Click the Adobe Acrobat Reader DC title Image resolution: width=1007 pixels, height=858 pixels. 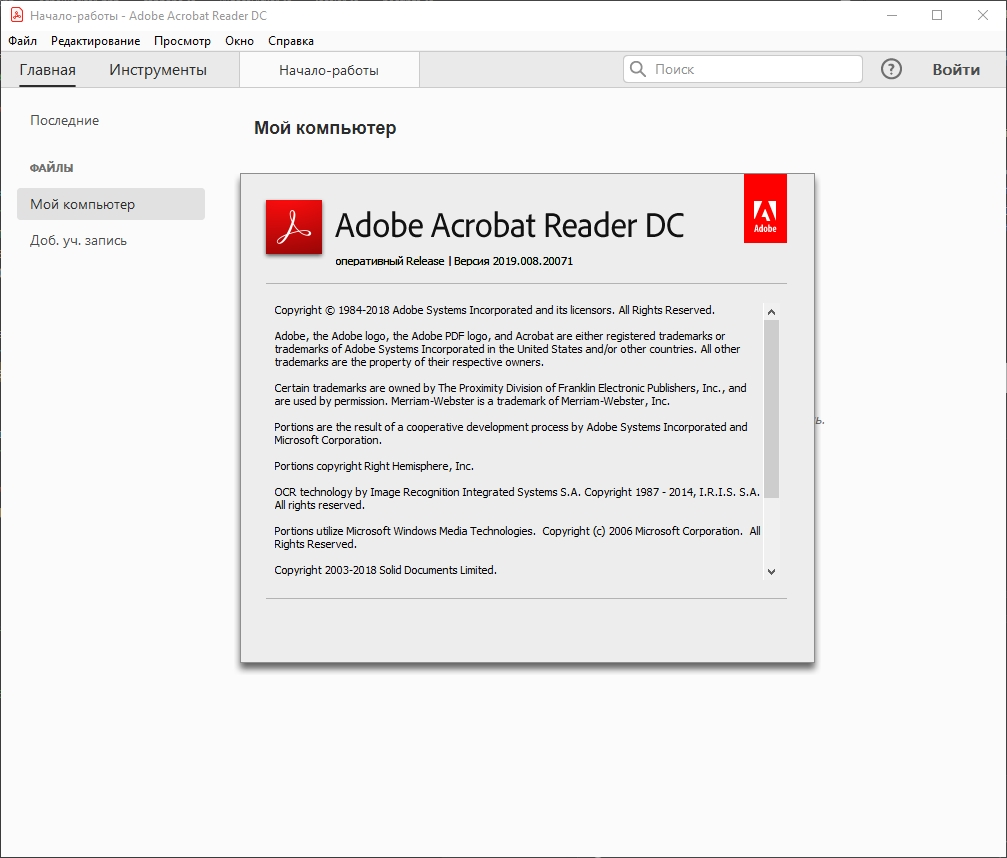pyautogui.click(x=510, y=225)
